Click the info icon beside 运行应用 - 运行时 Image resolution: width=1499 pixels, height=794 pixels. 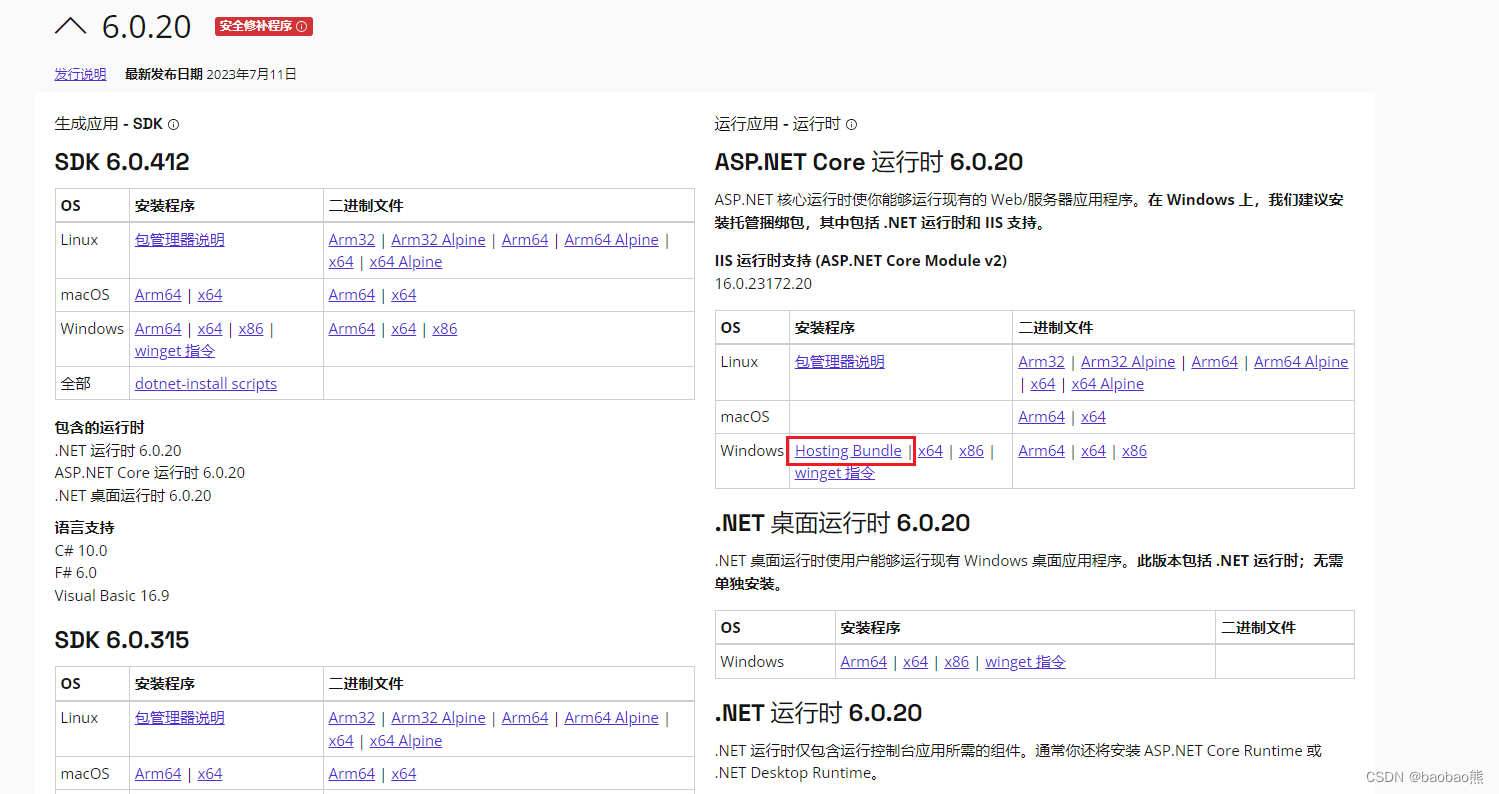(x=852, y=125)
